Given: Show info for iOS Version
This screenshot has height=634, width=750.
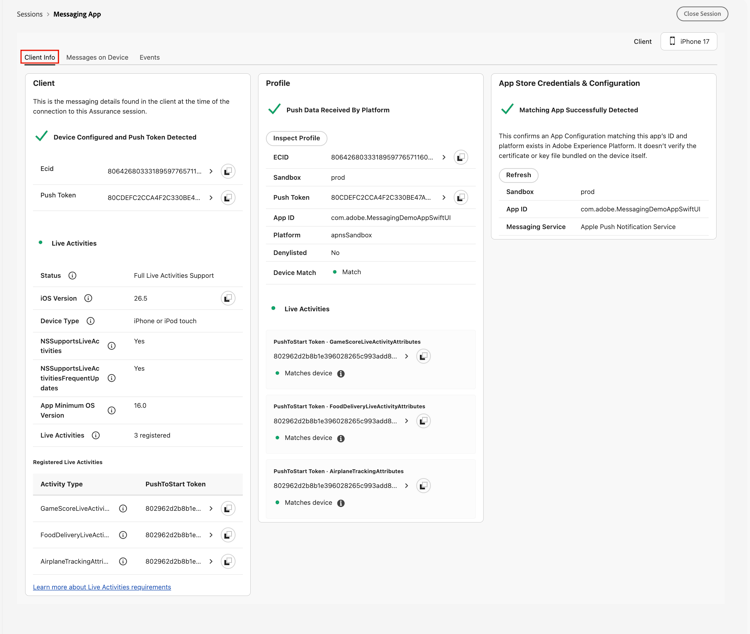Looking at the screenshot, I should point(88,298).
